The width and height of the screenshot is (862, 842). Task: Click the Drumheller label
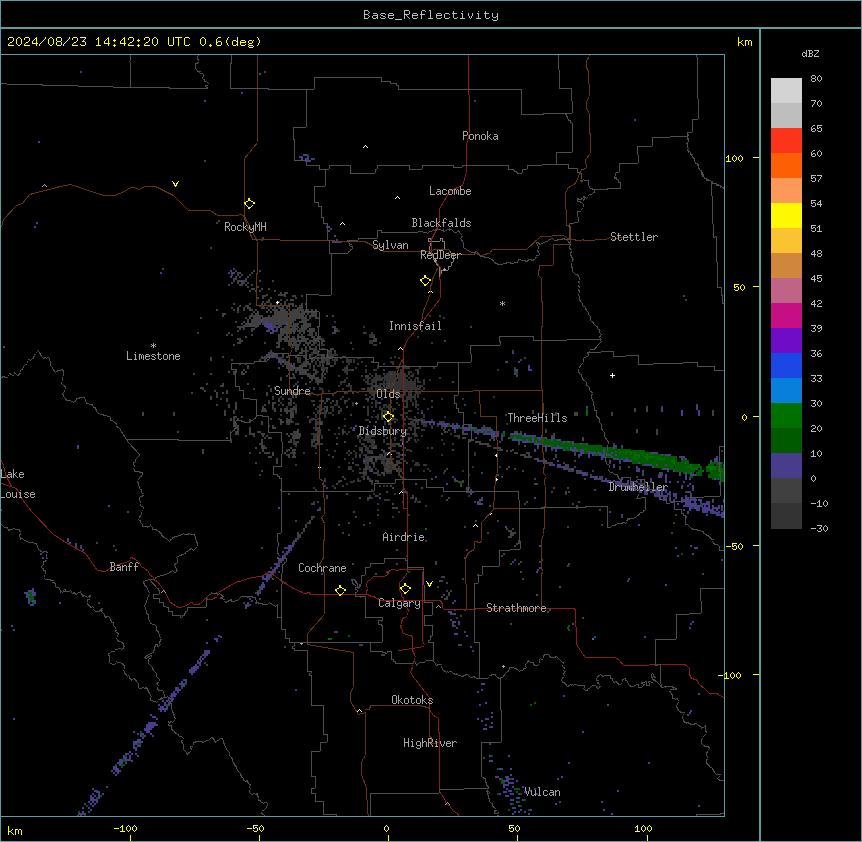(638, 487)
